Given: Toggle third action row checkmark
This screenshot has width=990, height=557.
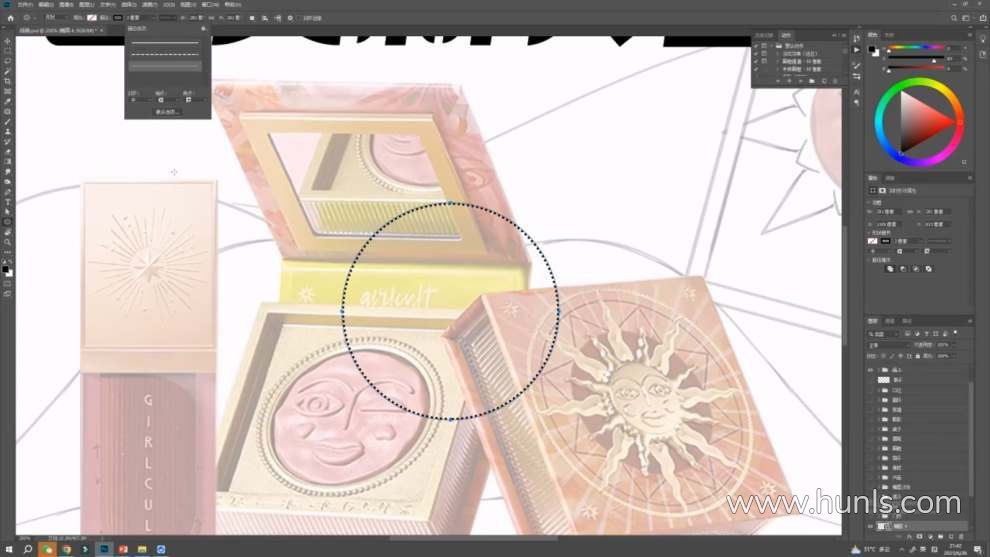Looking at the screenshot, I should pos(756,61).
